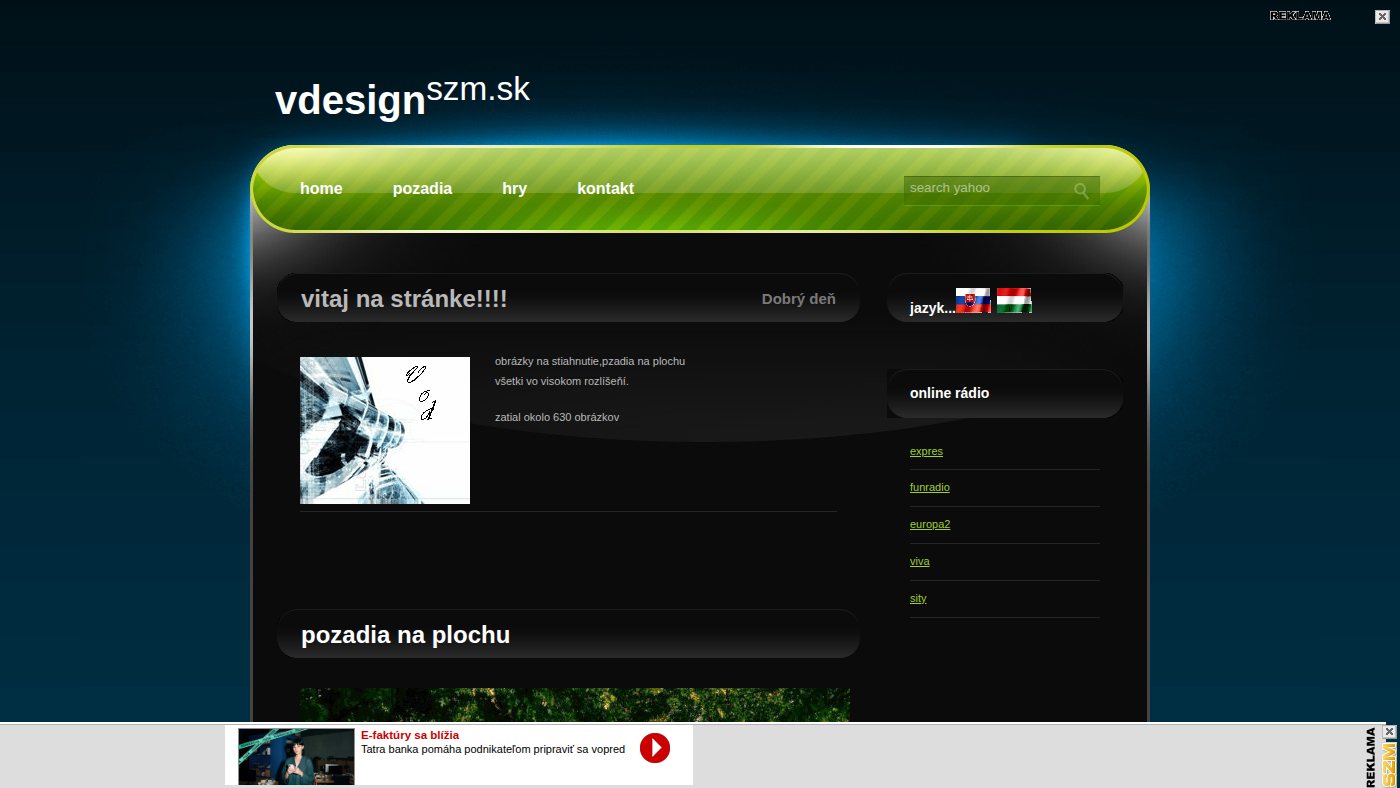This screenshot has height=788, width=1400.
Task: Click the red play arrow in Tatra banka ad
Action: [x=655, y=748]
